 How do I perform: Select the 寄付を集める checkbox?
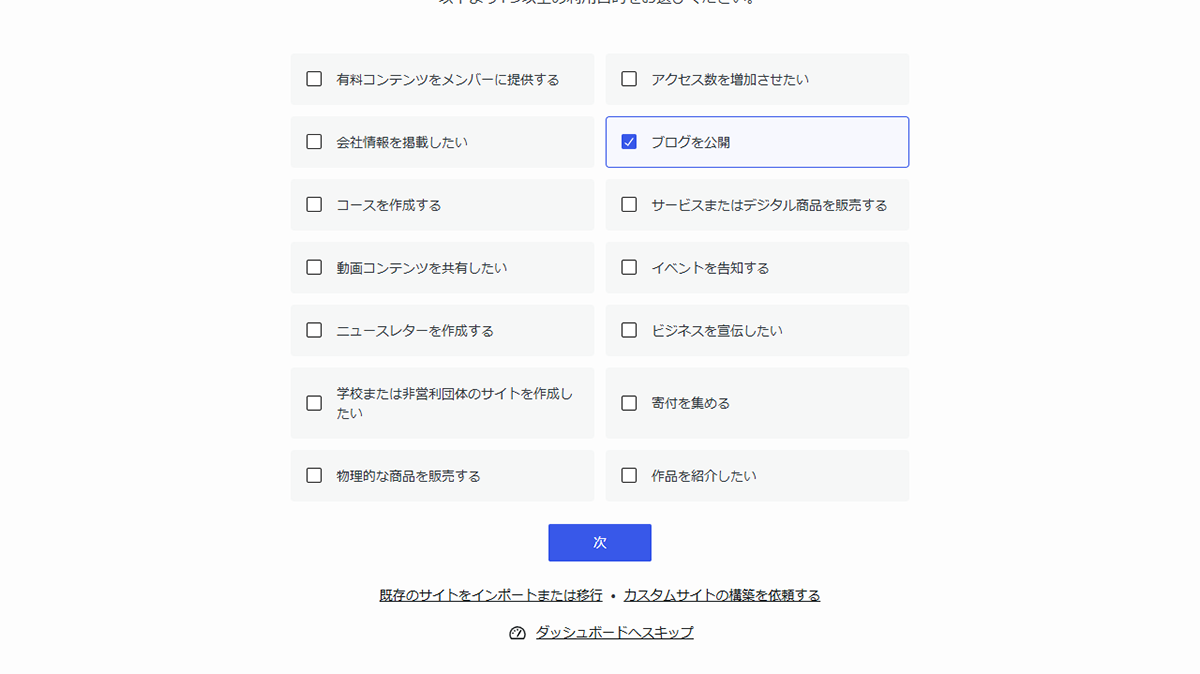[630, 403]
